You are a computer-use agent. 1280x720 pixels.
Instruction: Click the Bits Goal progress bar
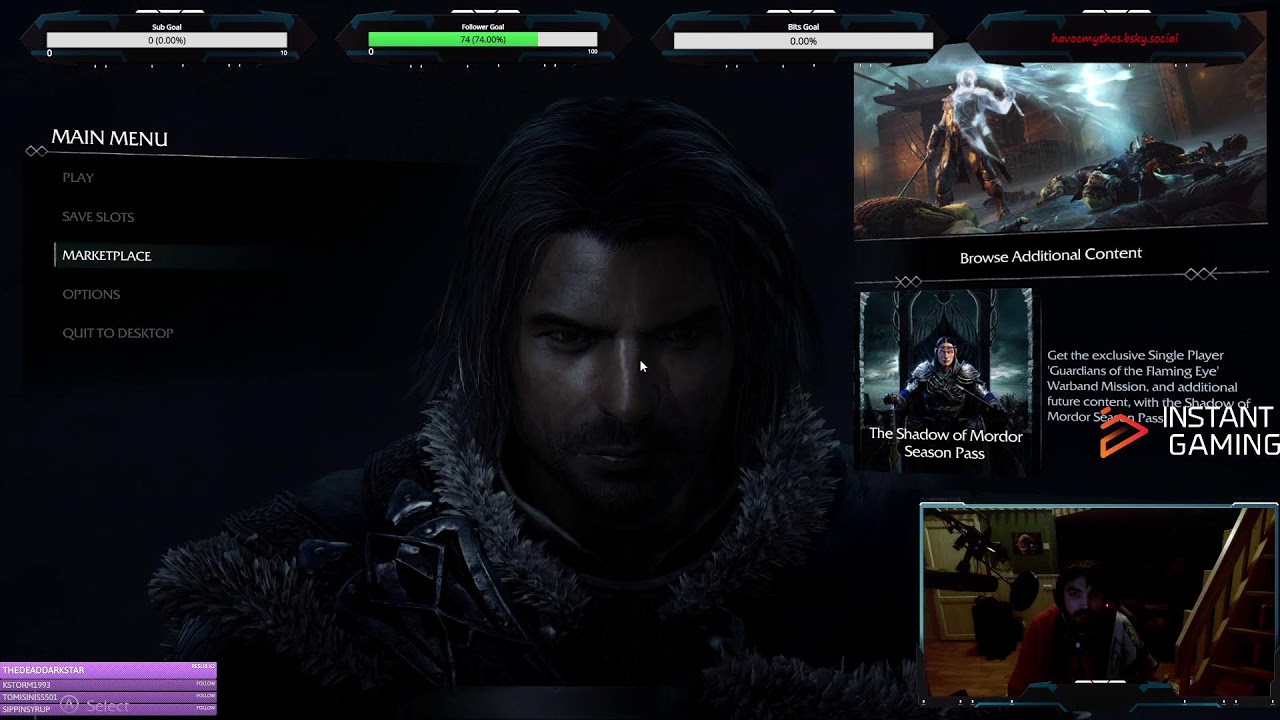[803, 41]
